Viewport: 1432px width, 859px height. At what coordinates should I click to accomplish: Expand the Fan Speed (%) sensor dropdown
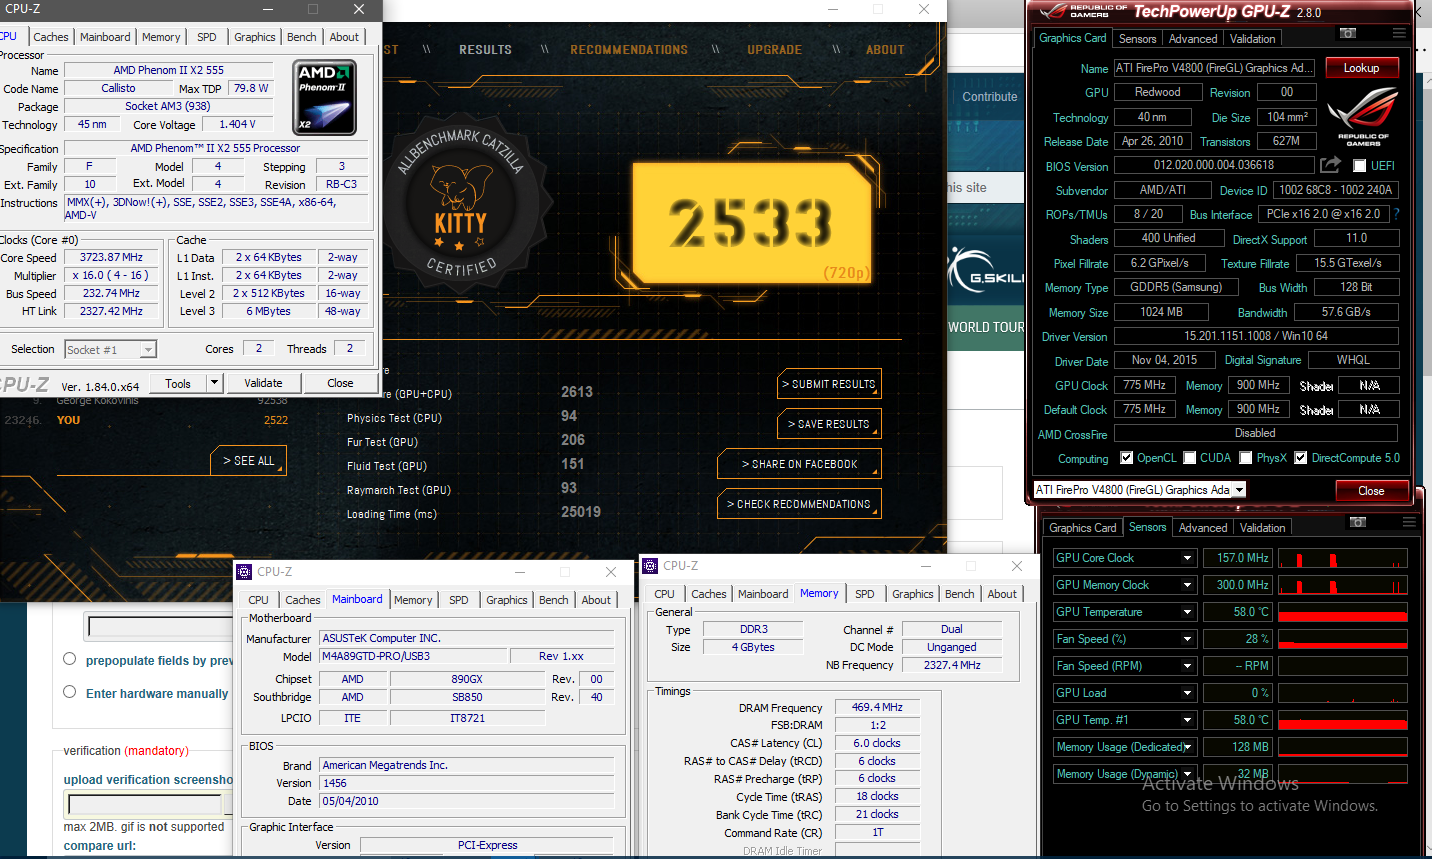pos(1188,639)
